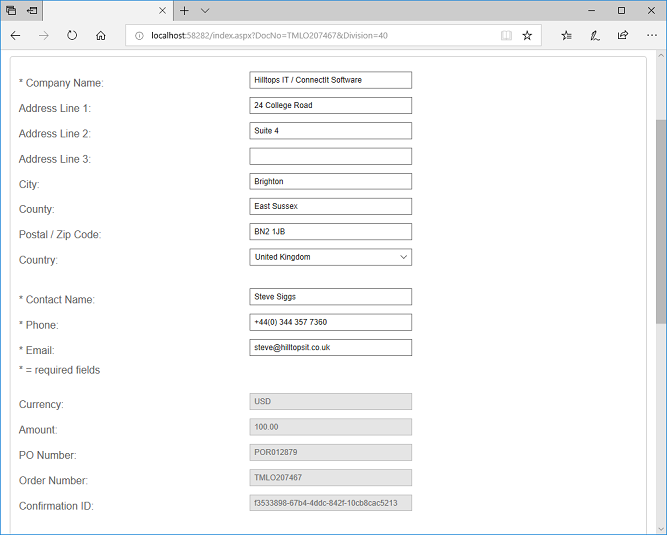Click the Add notes pen icon
The width and height of the screenshot is (667, 535).
point(594,35)
